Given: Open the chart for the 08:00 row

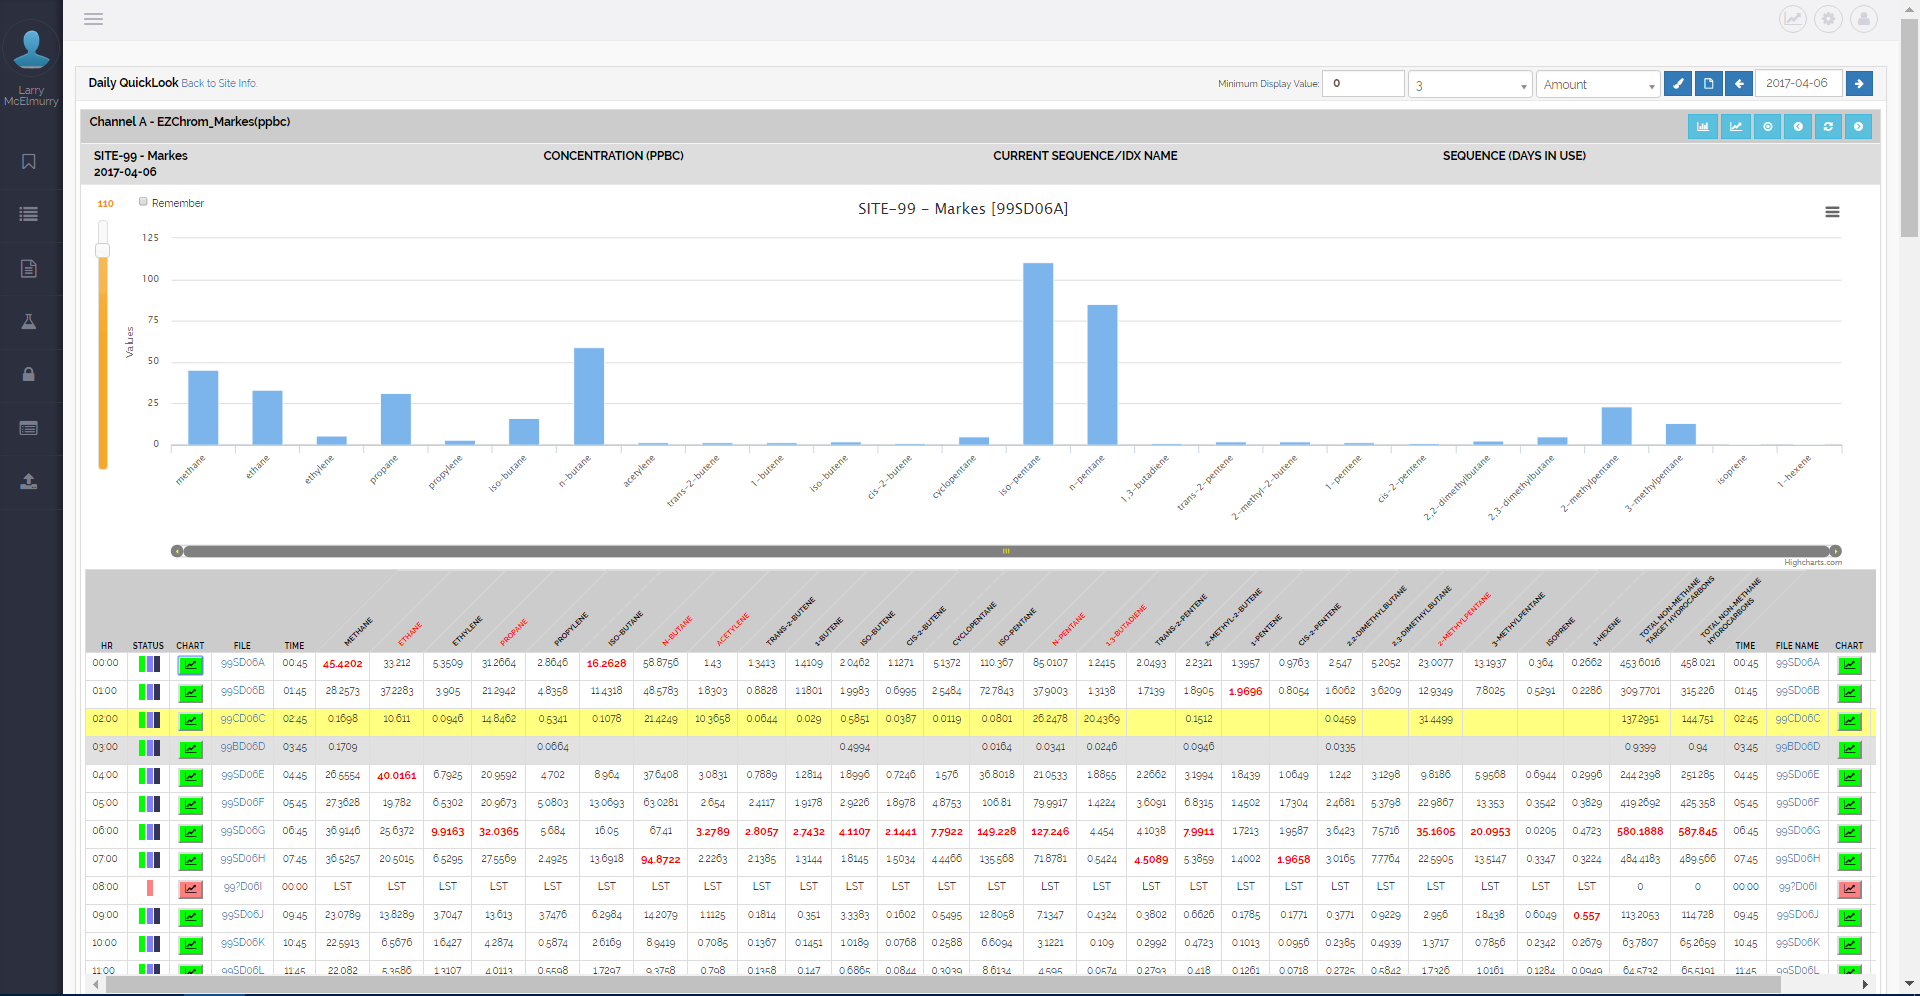Looking at the screenshot, I should (190, 888).
